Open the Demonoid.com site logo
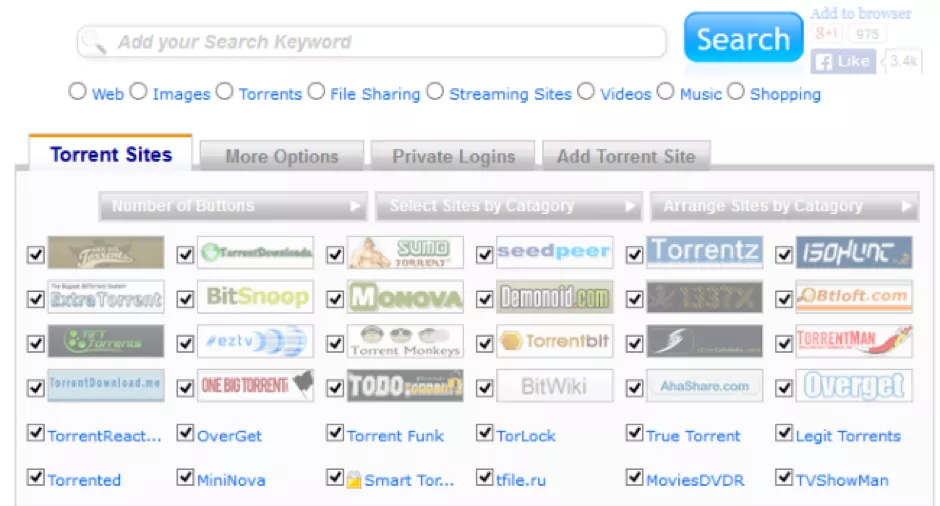Image resolution: width=940 pixels, height=506 pixels. [x=555, y=297]
